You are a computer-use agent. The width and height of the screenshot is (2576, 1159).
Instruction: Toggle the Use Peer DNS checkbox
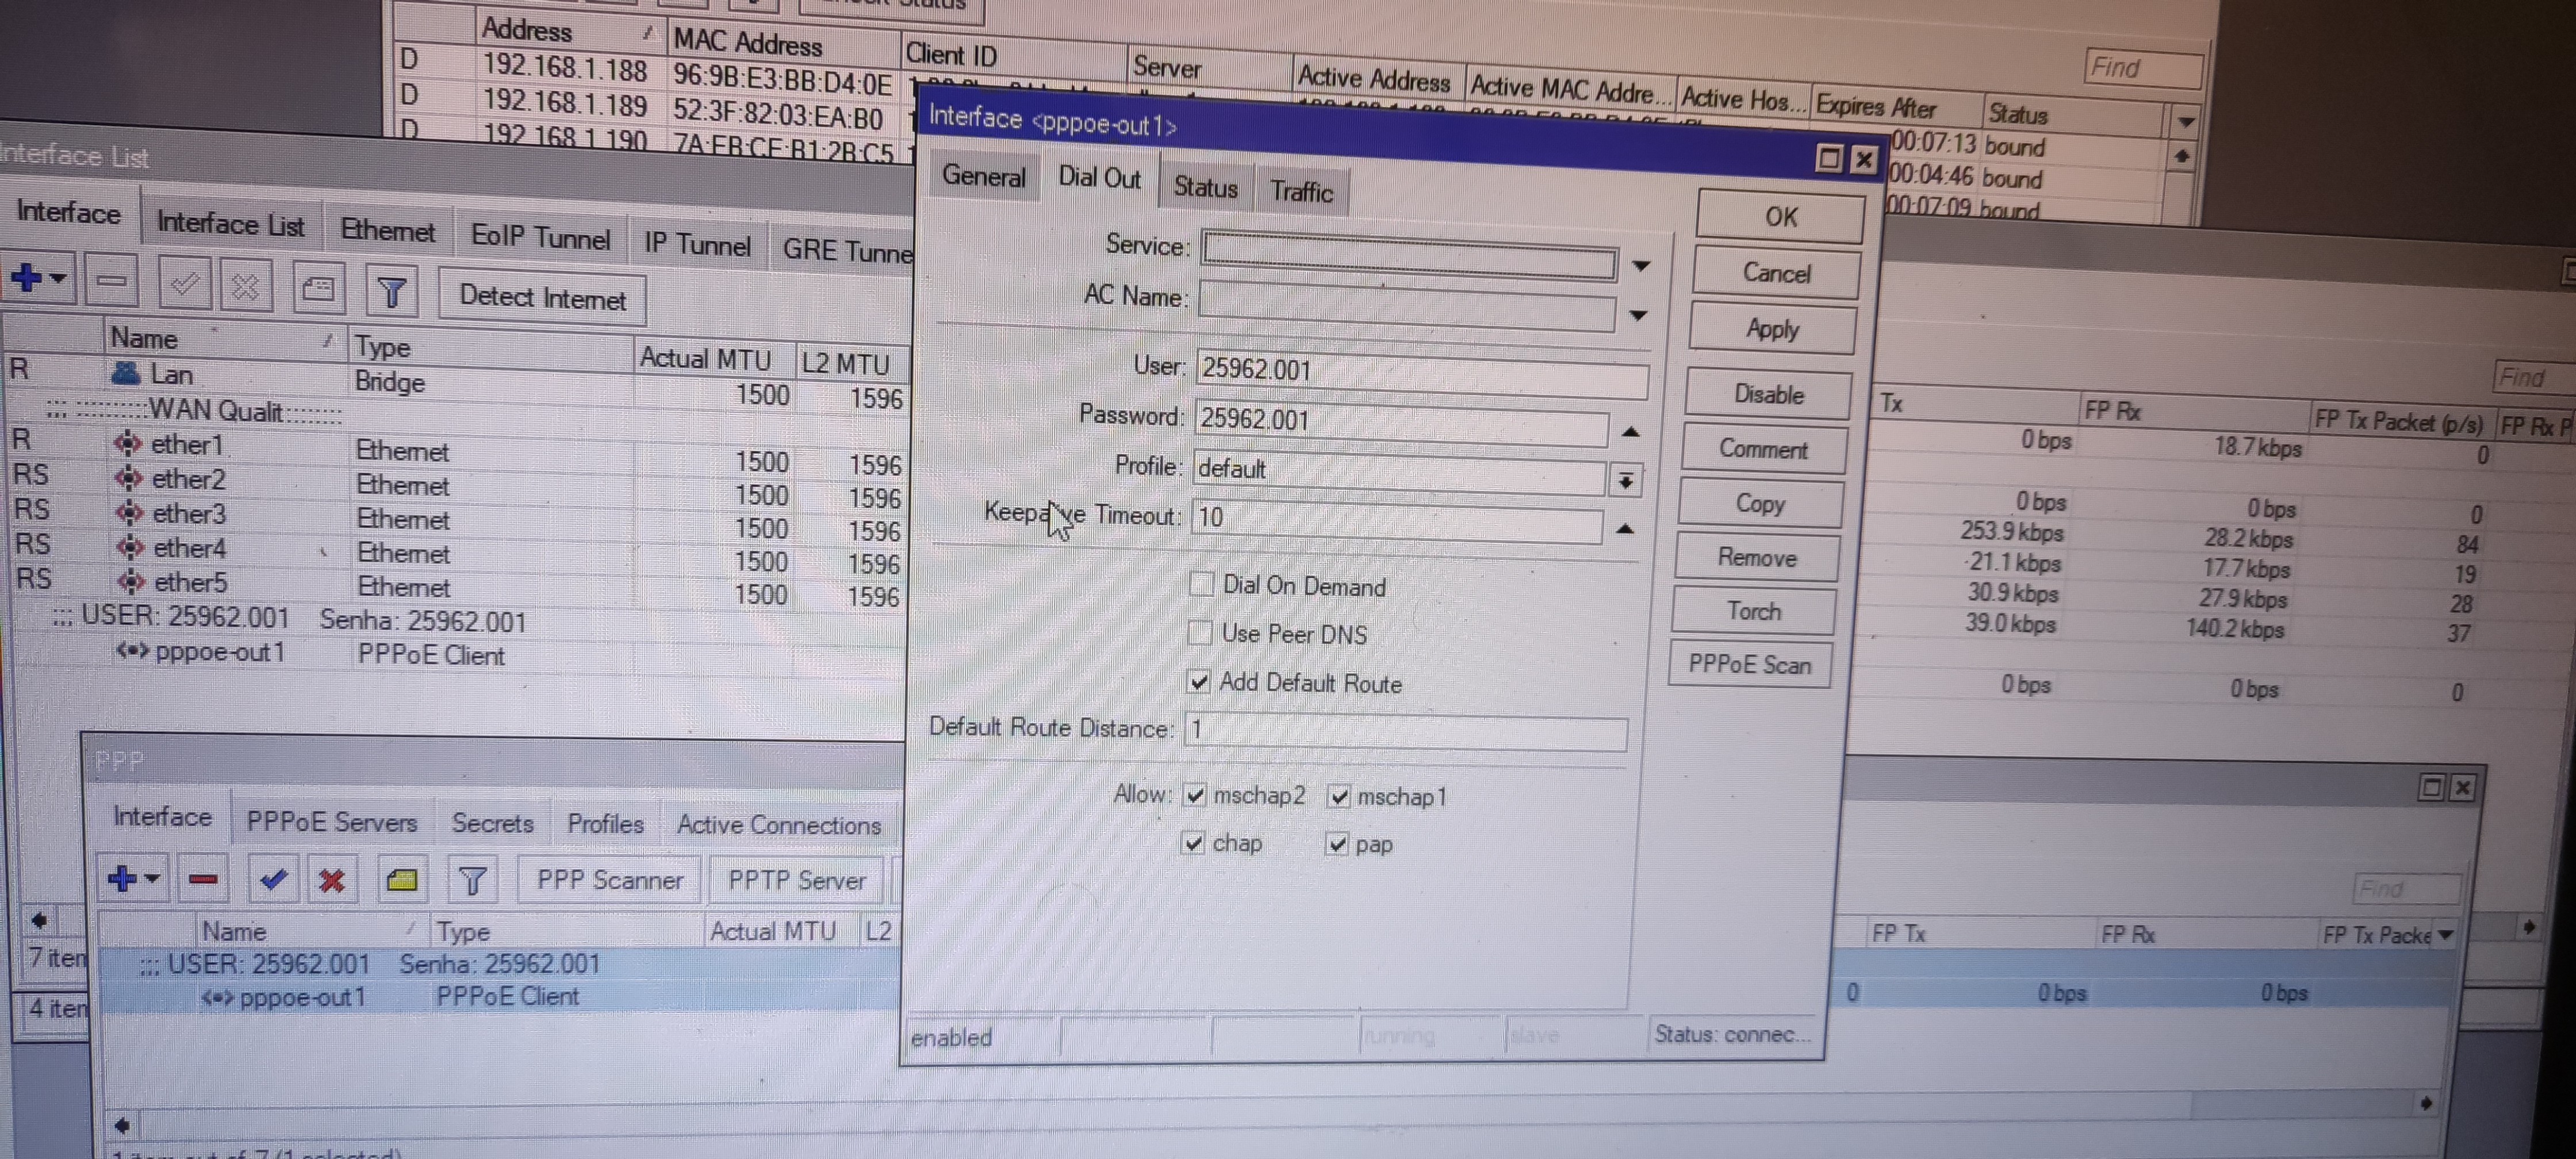coord(1200,632)
